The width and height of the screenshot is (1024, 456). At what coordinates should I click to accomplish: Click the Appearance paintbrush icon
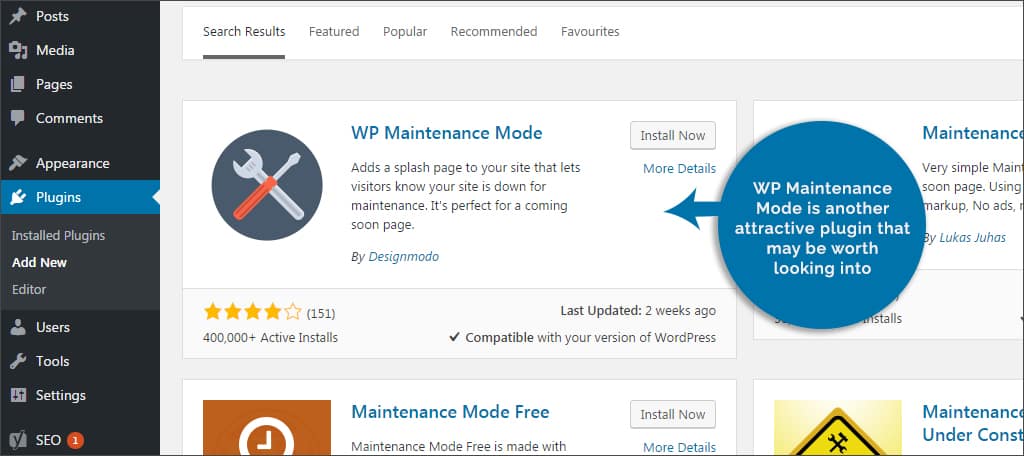pos(18,163)
